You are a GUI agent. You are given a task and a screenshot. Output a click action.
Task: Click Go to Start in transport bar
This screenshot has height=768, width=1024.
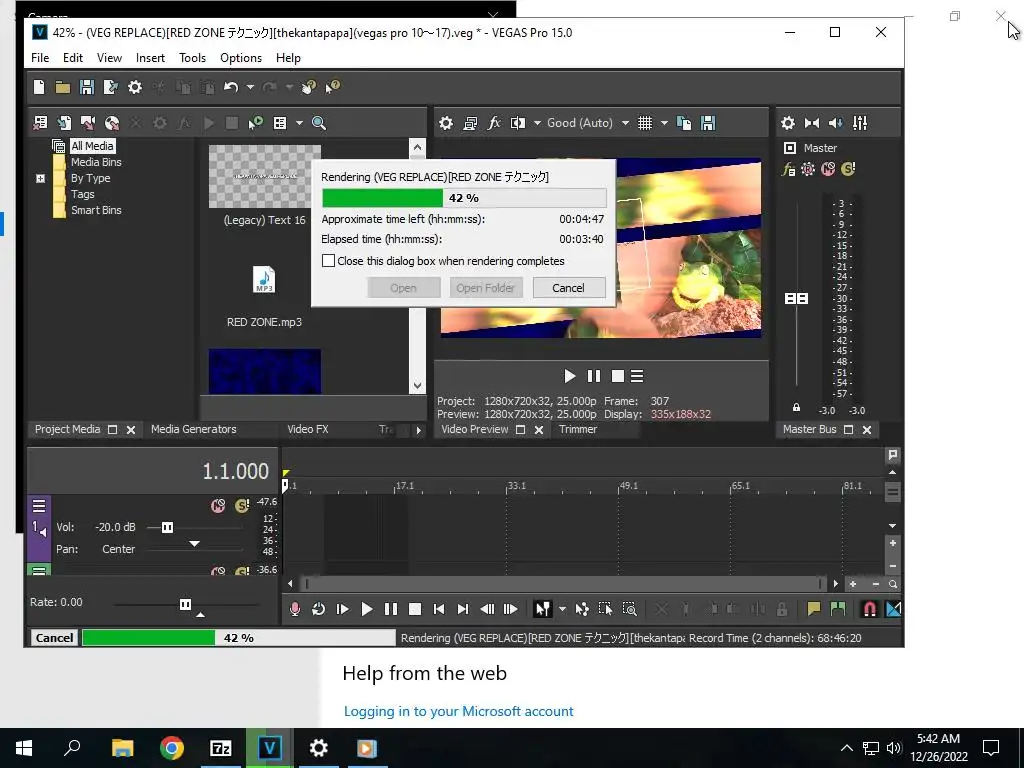439,609
